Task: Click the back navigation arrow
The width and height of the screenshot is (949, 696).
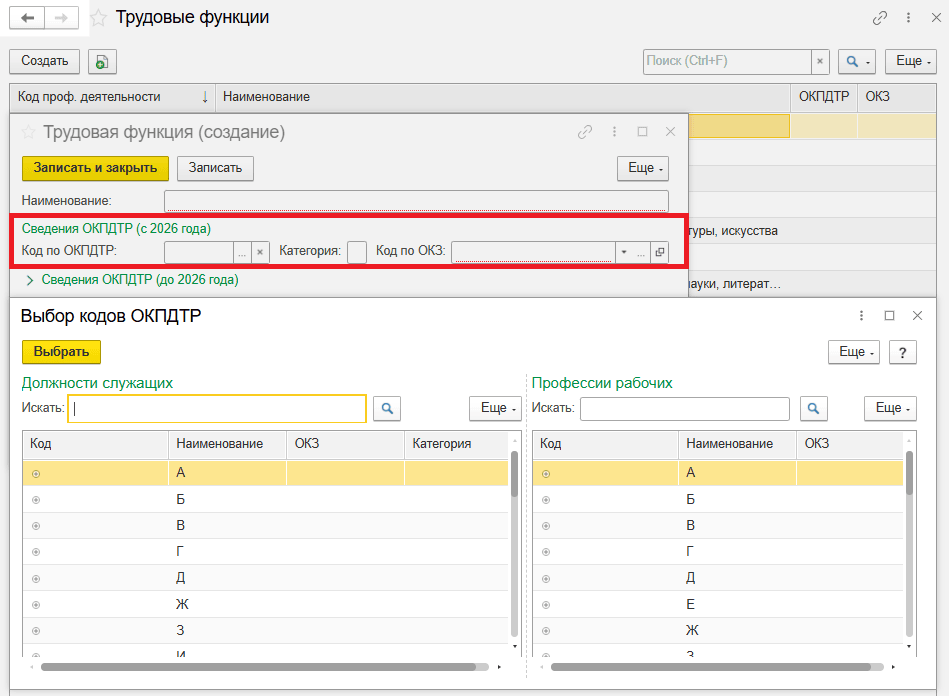Action: click(x=27, y=18)
